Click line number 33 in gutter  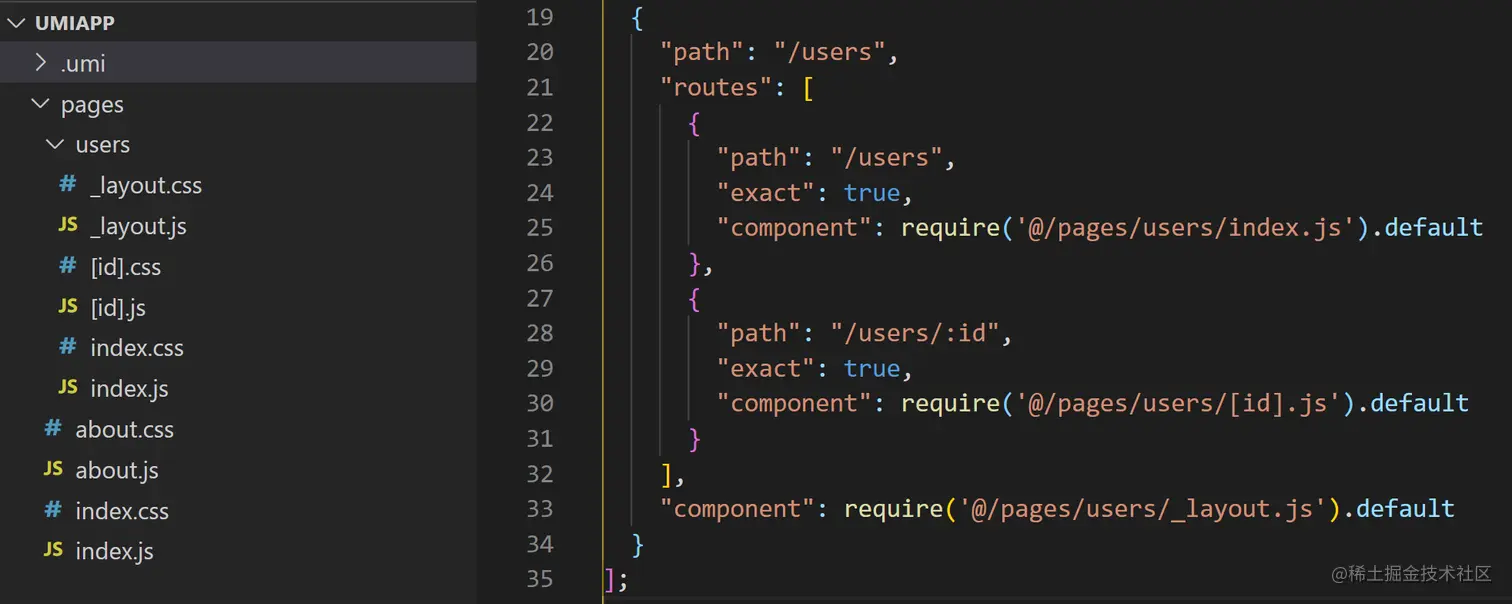[540, 509]
